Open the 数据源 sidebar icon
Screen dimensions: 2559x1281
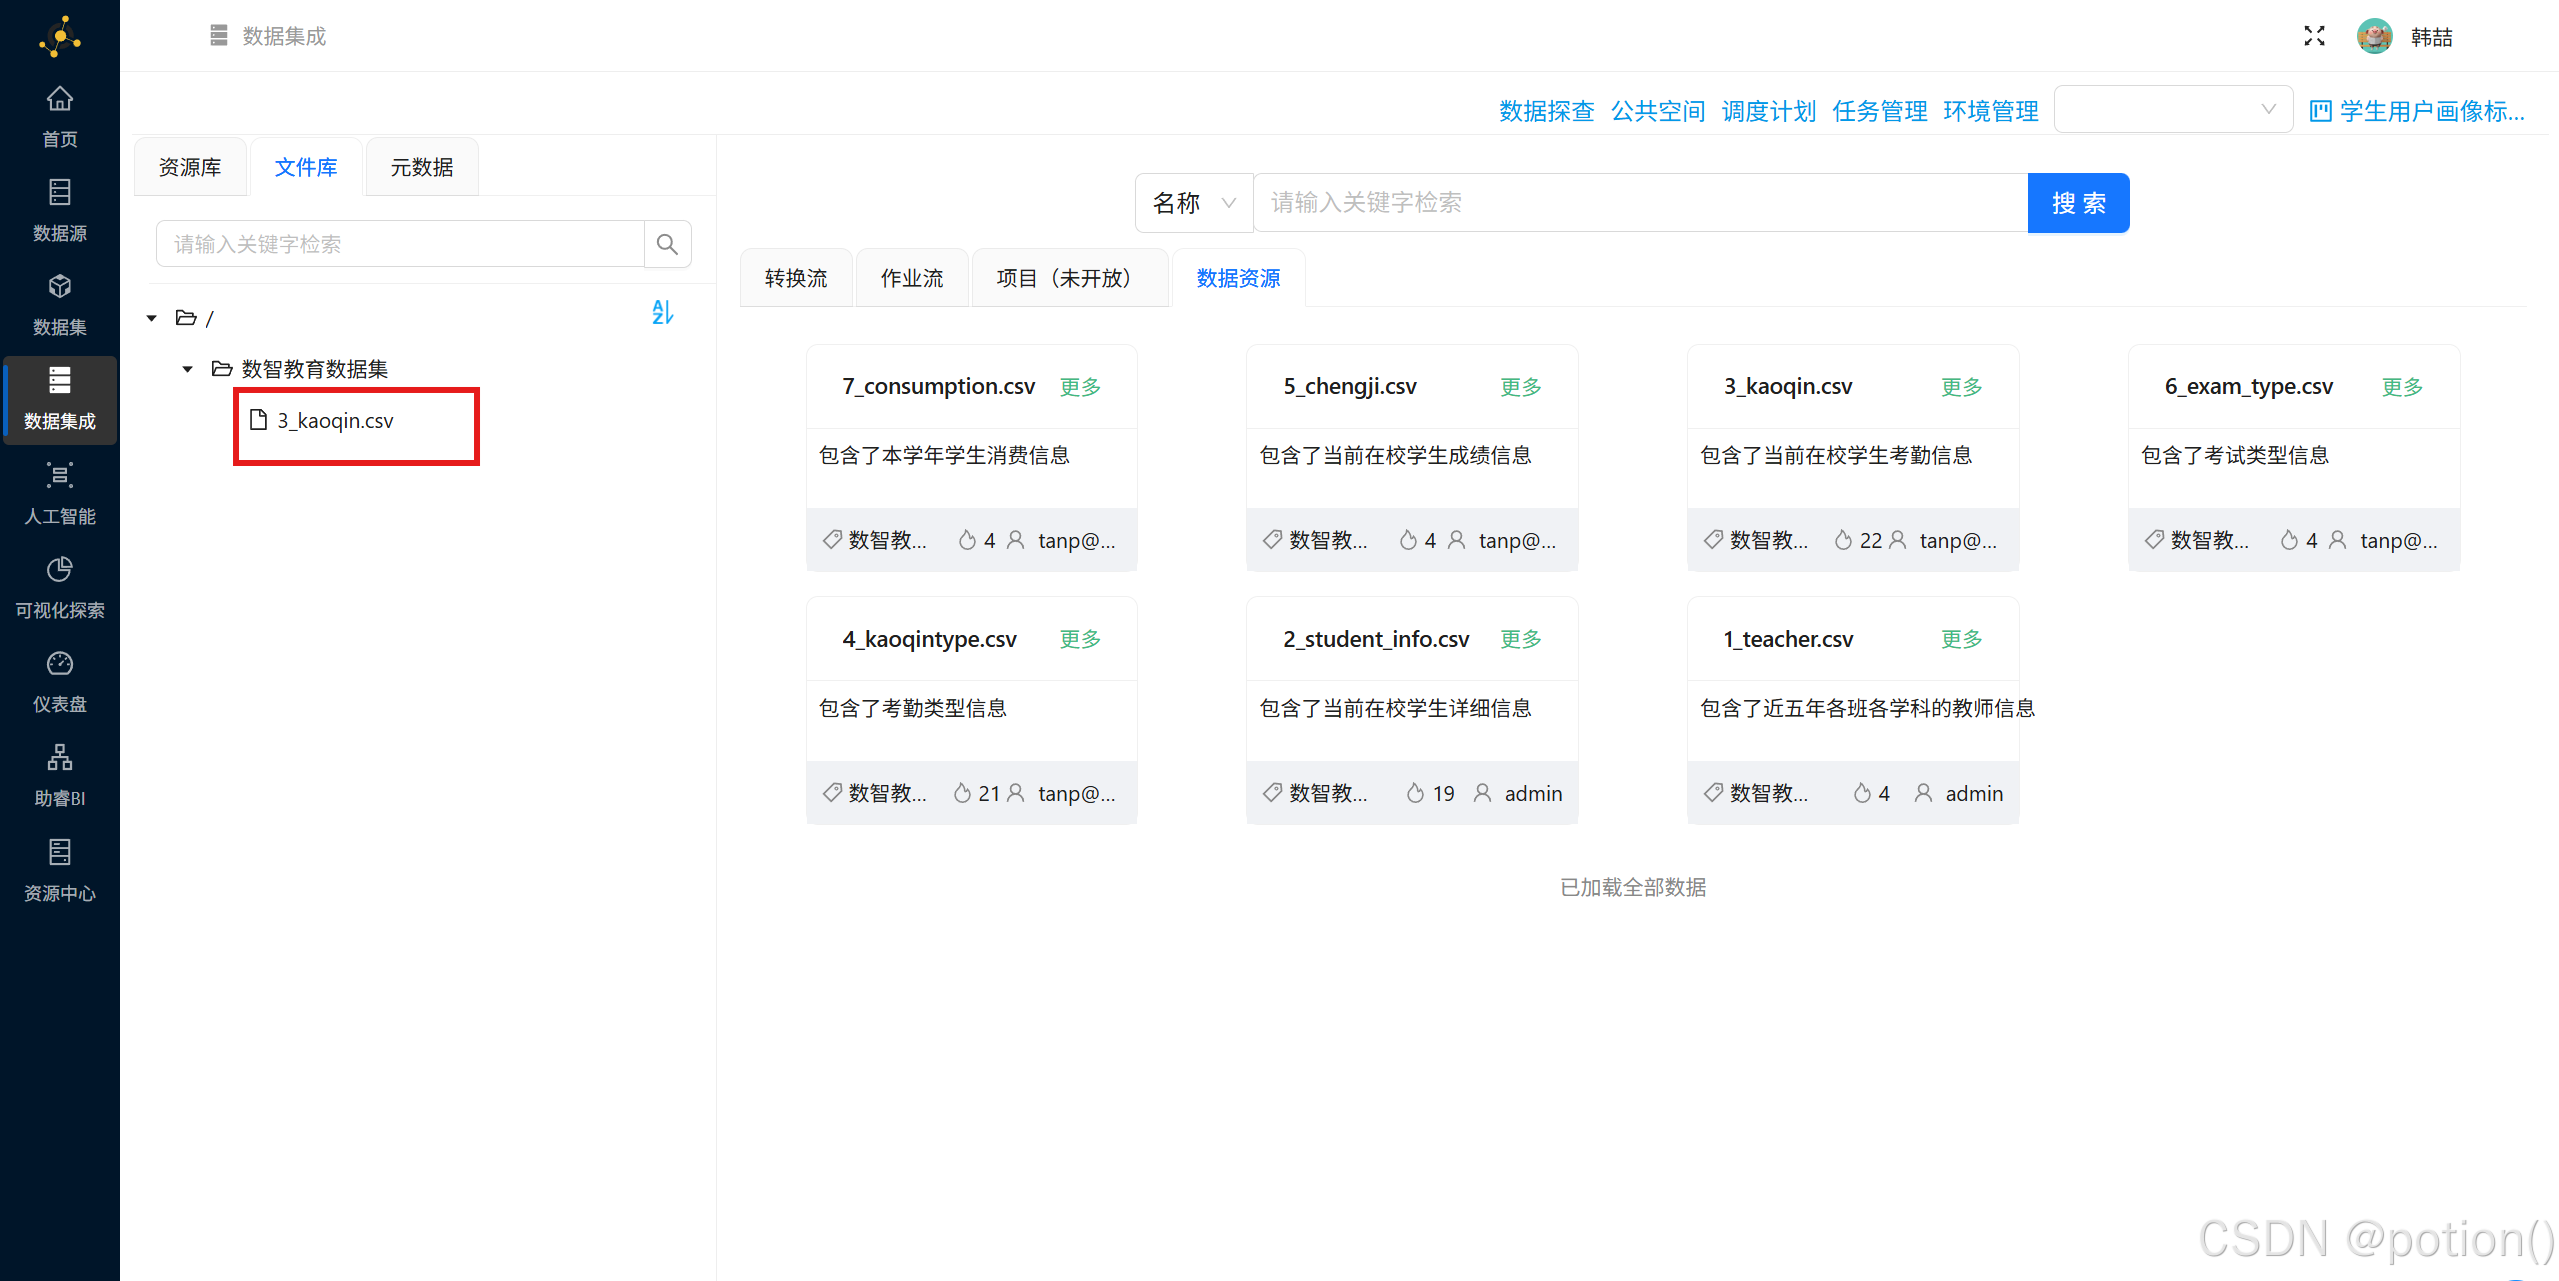point(60,191)
